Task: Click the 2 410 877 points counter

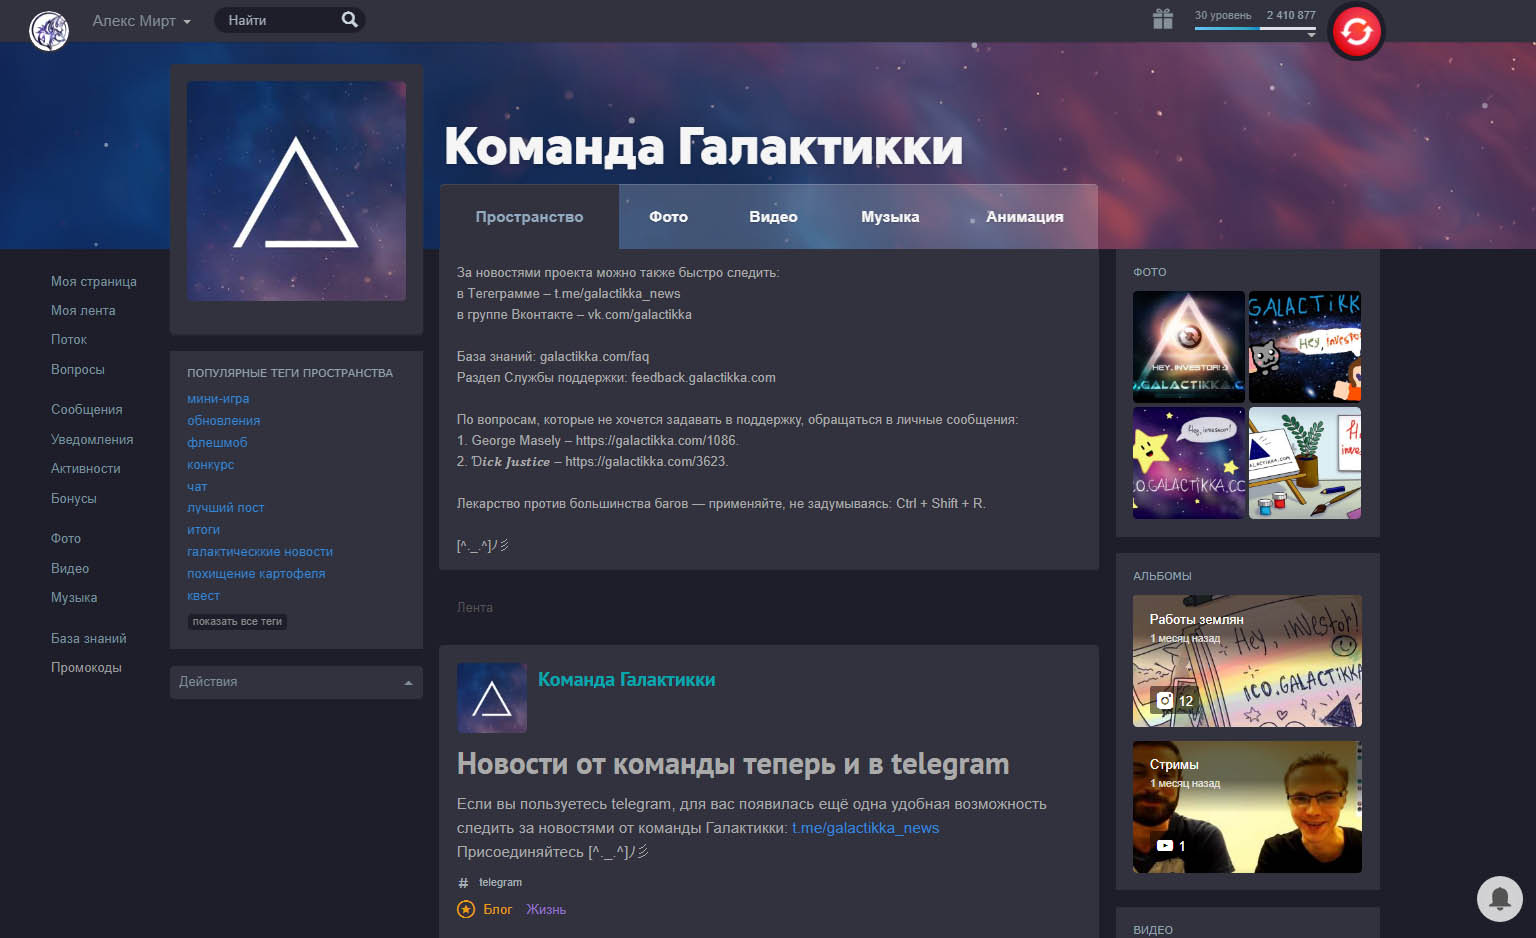Action: (1291, 15)
